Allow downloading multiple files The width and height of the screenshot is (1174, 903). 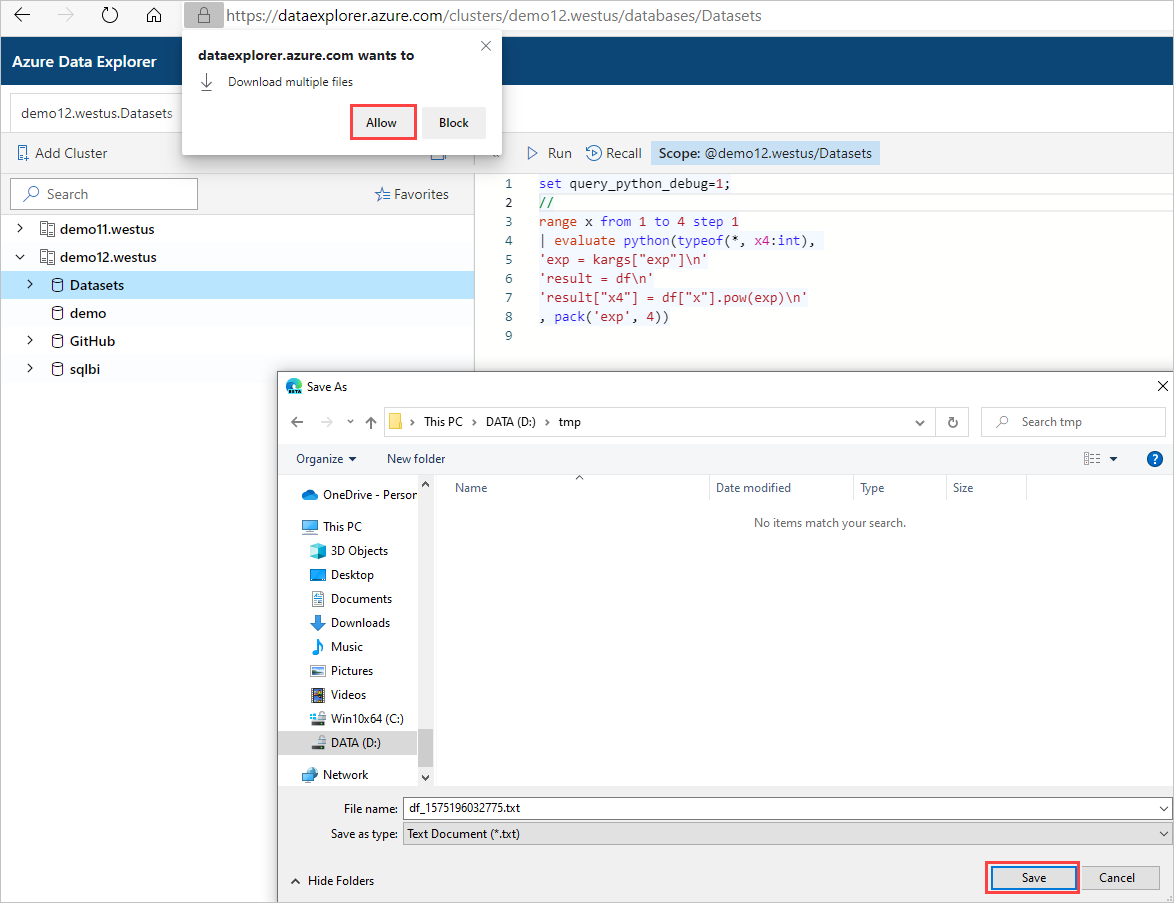[383, 122]
